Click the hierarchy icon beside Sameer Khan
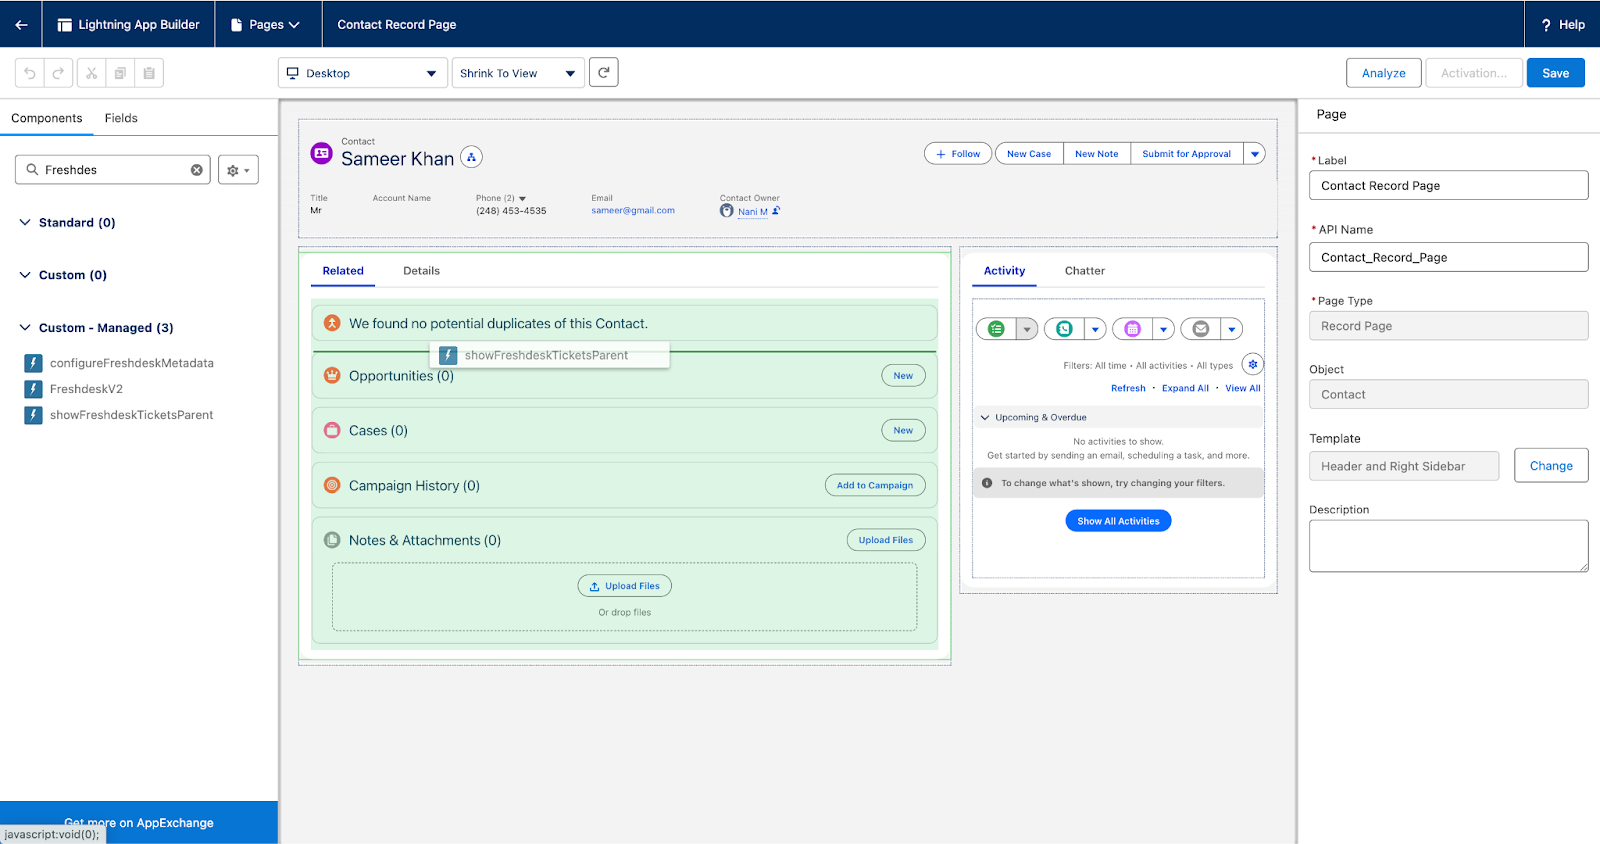The height and width of the screenshot is (844, 1600). point(471,157)
